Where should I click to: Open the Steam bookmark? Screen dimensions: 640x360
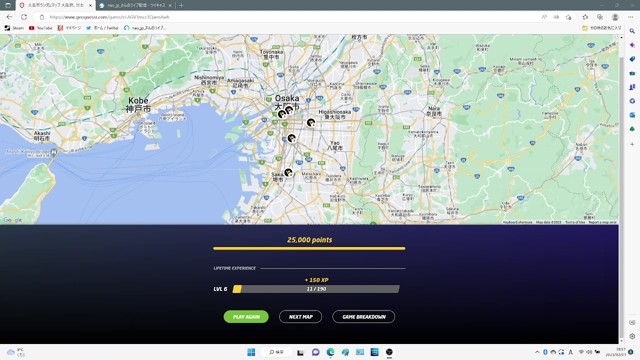(14, 28)
